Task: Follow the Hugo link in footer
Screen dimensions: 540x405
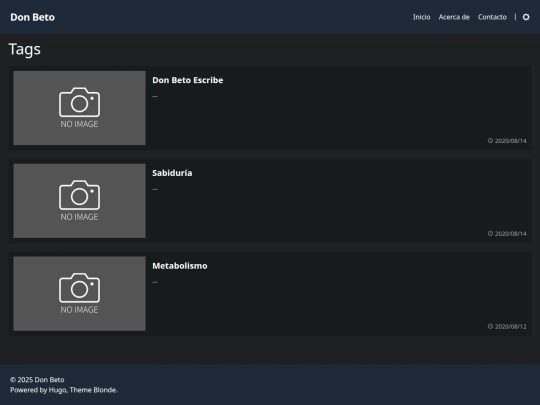Action: pos(57,390)
